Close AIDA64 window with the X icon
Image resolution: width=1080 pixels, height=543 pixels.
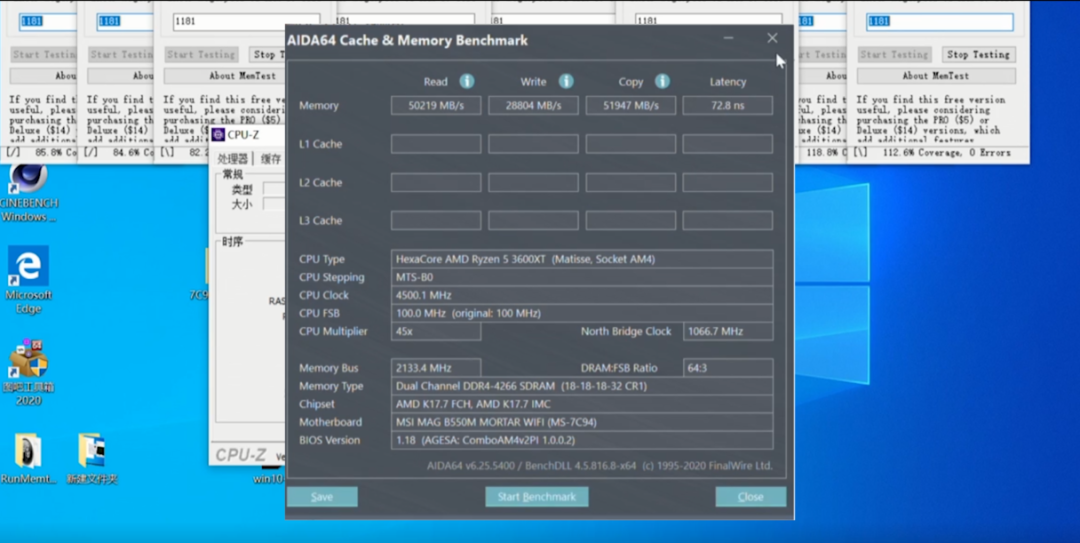point(772,38)
